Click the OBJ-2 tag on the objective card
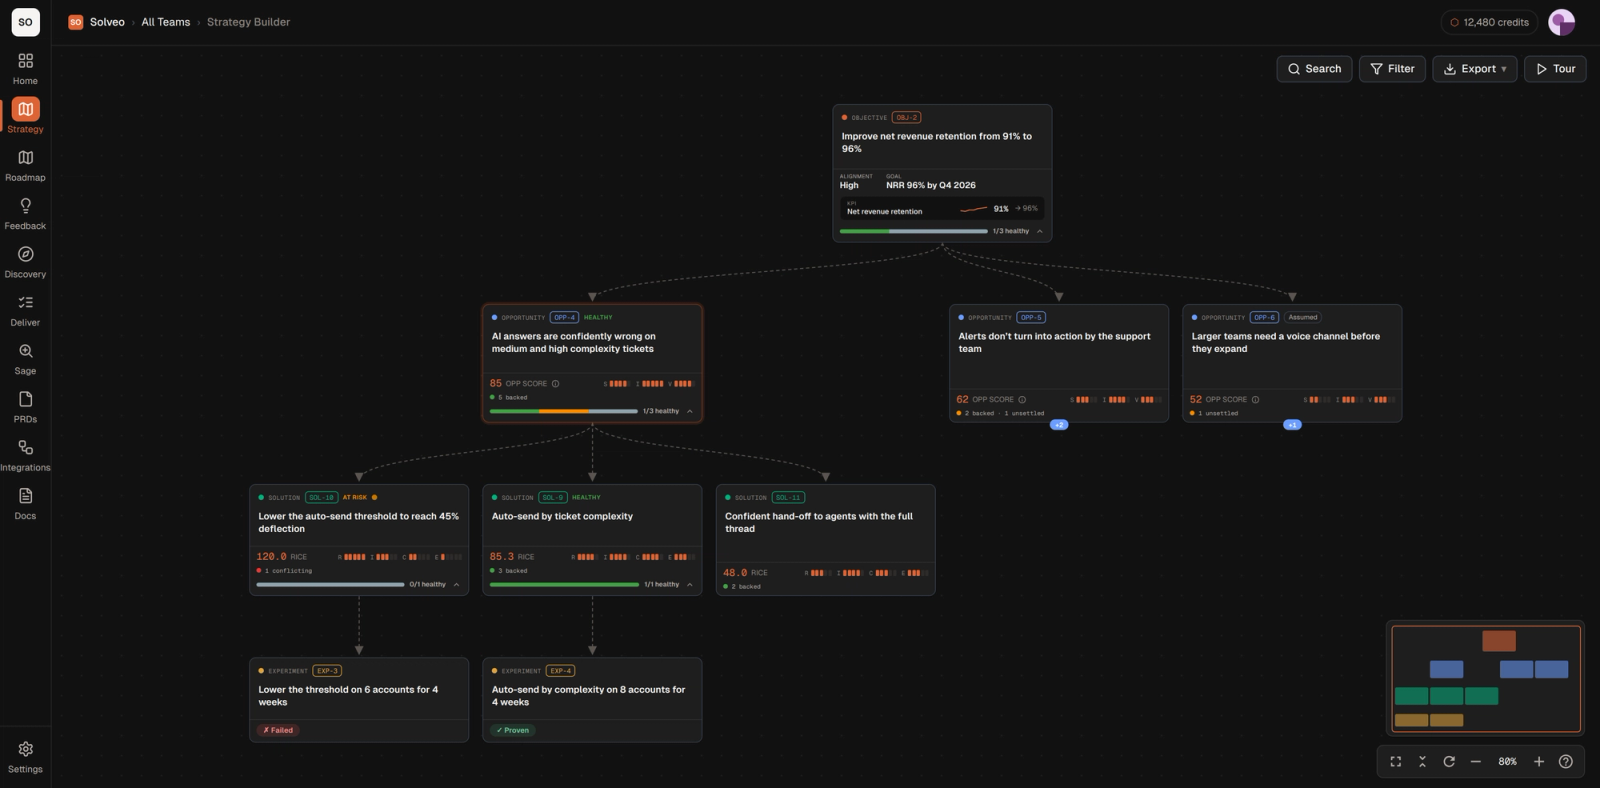Screen dimensions: 1600x788 point(906,117)
